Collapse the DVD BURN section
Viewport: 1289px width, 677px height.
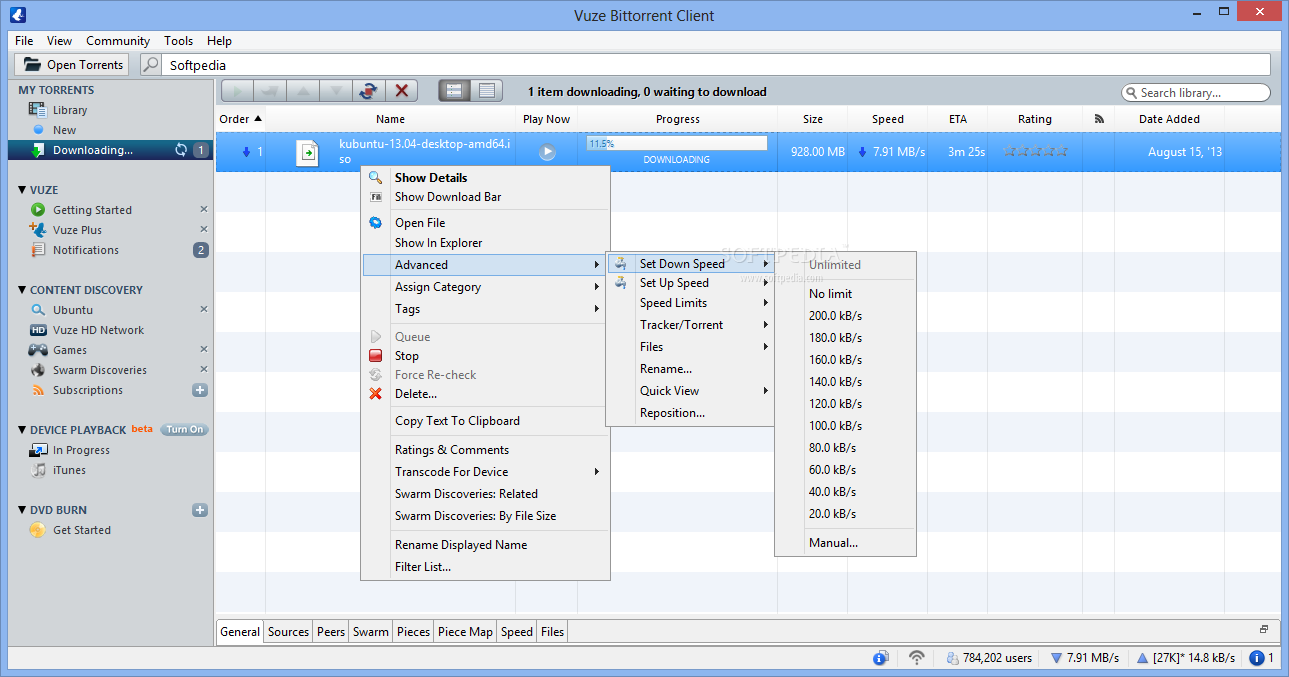22,510
